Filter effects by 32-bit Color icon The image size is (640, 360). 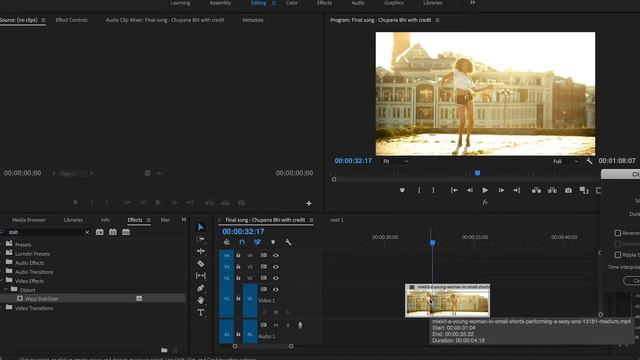coord(113,232)
